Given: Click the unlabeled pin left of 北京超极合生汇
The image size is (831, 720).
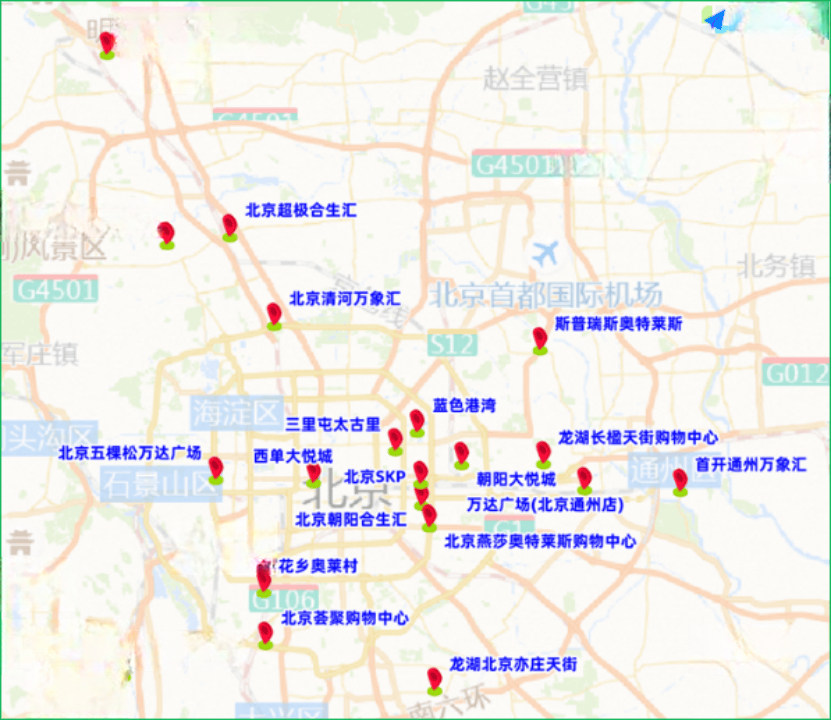Looking at the screenshot, I should (x=166, y=236).
